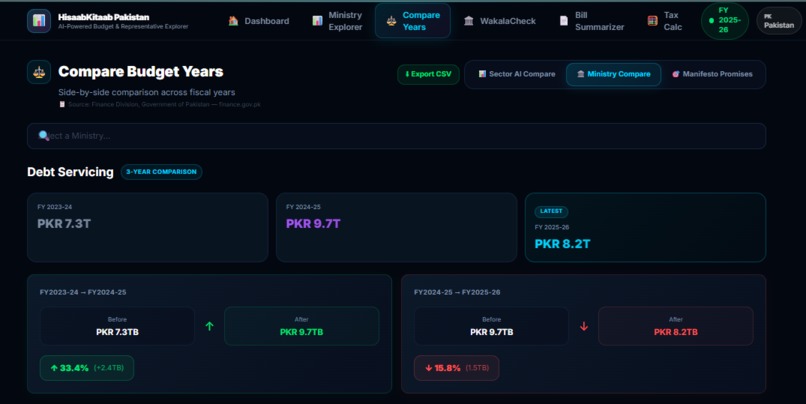Screen dimensions: 806x404
Task: Click the red down arrow between Before and After
Action: coord(584,326)
